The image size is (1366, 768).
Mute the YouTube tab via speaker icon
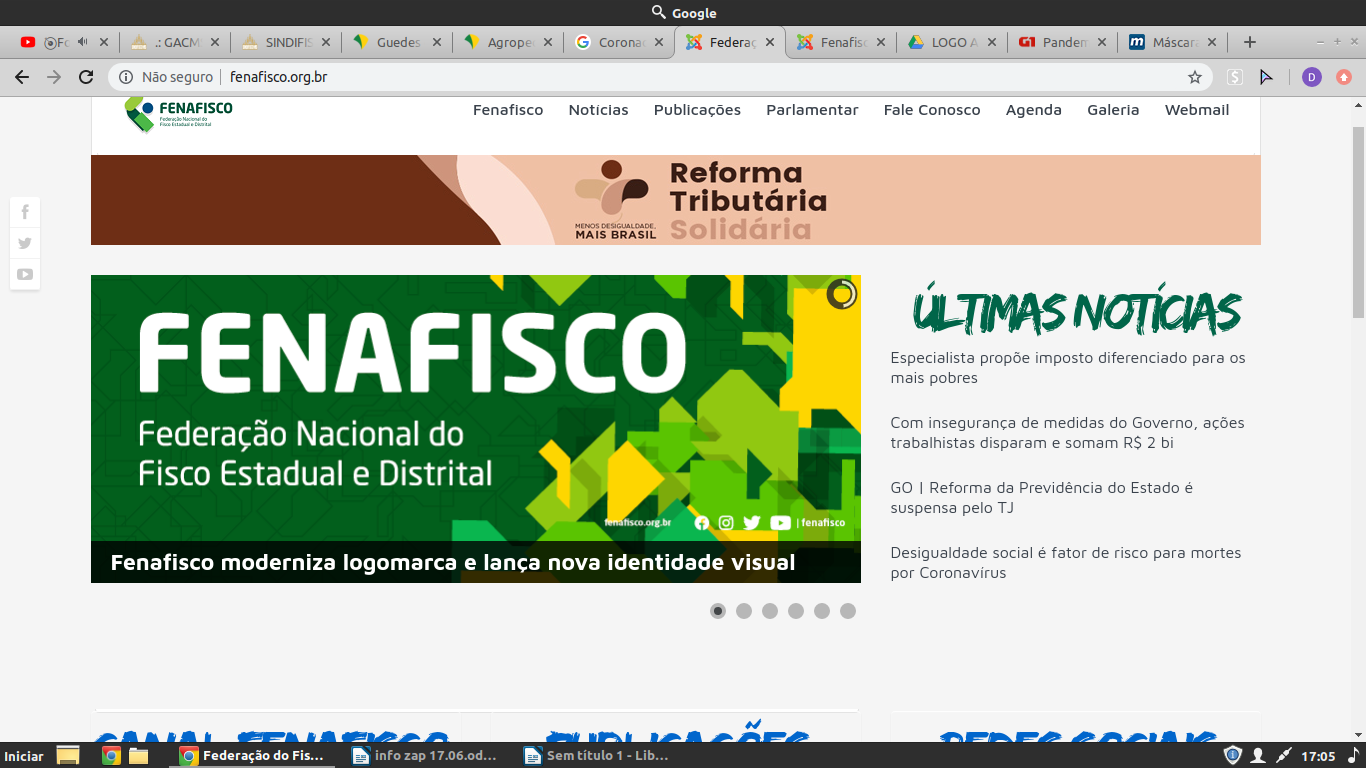pos(82,42)
